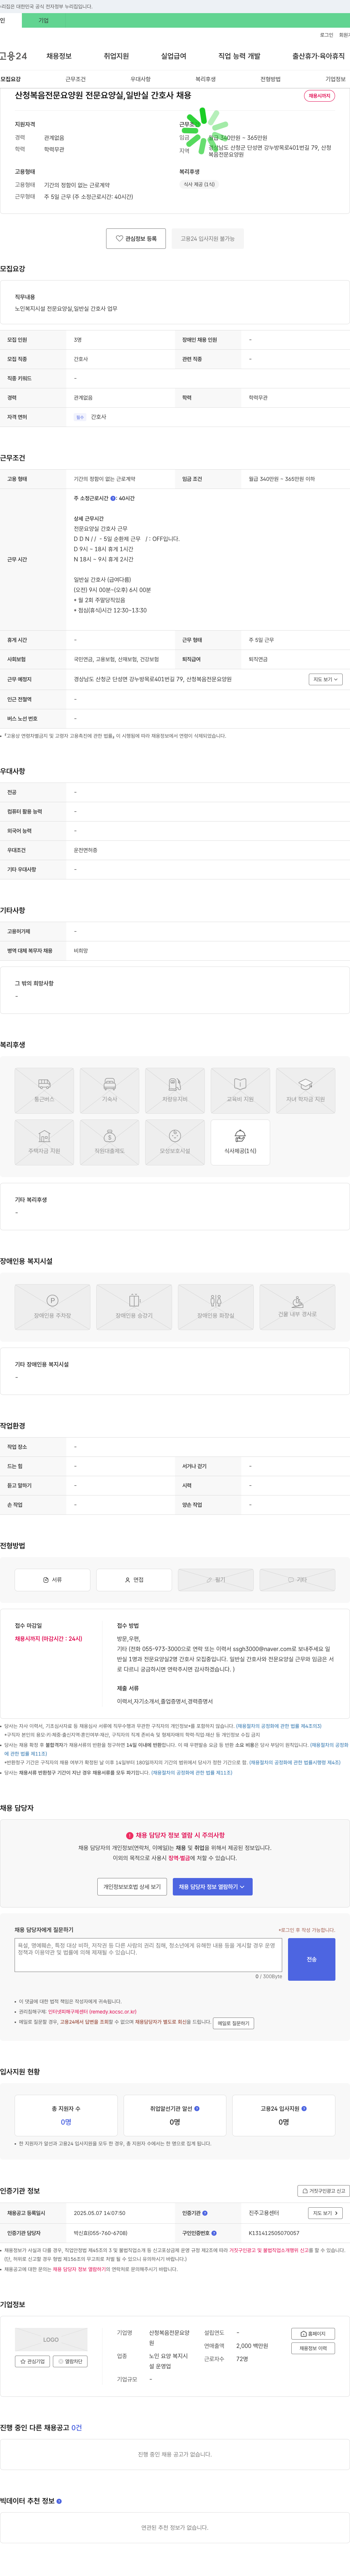Click the 채용시까지 status badge
The width and height of the screenshot is (350, 2576).
pos(319,96)
